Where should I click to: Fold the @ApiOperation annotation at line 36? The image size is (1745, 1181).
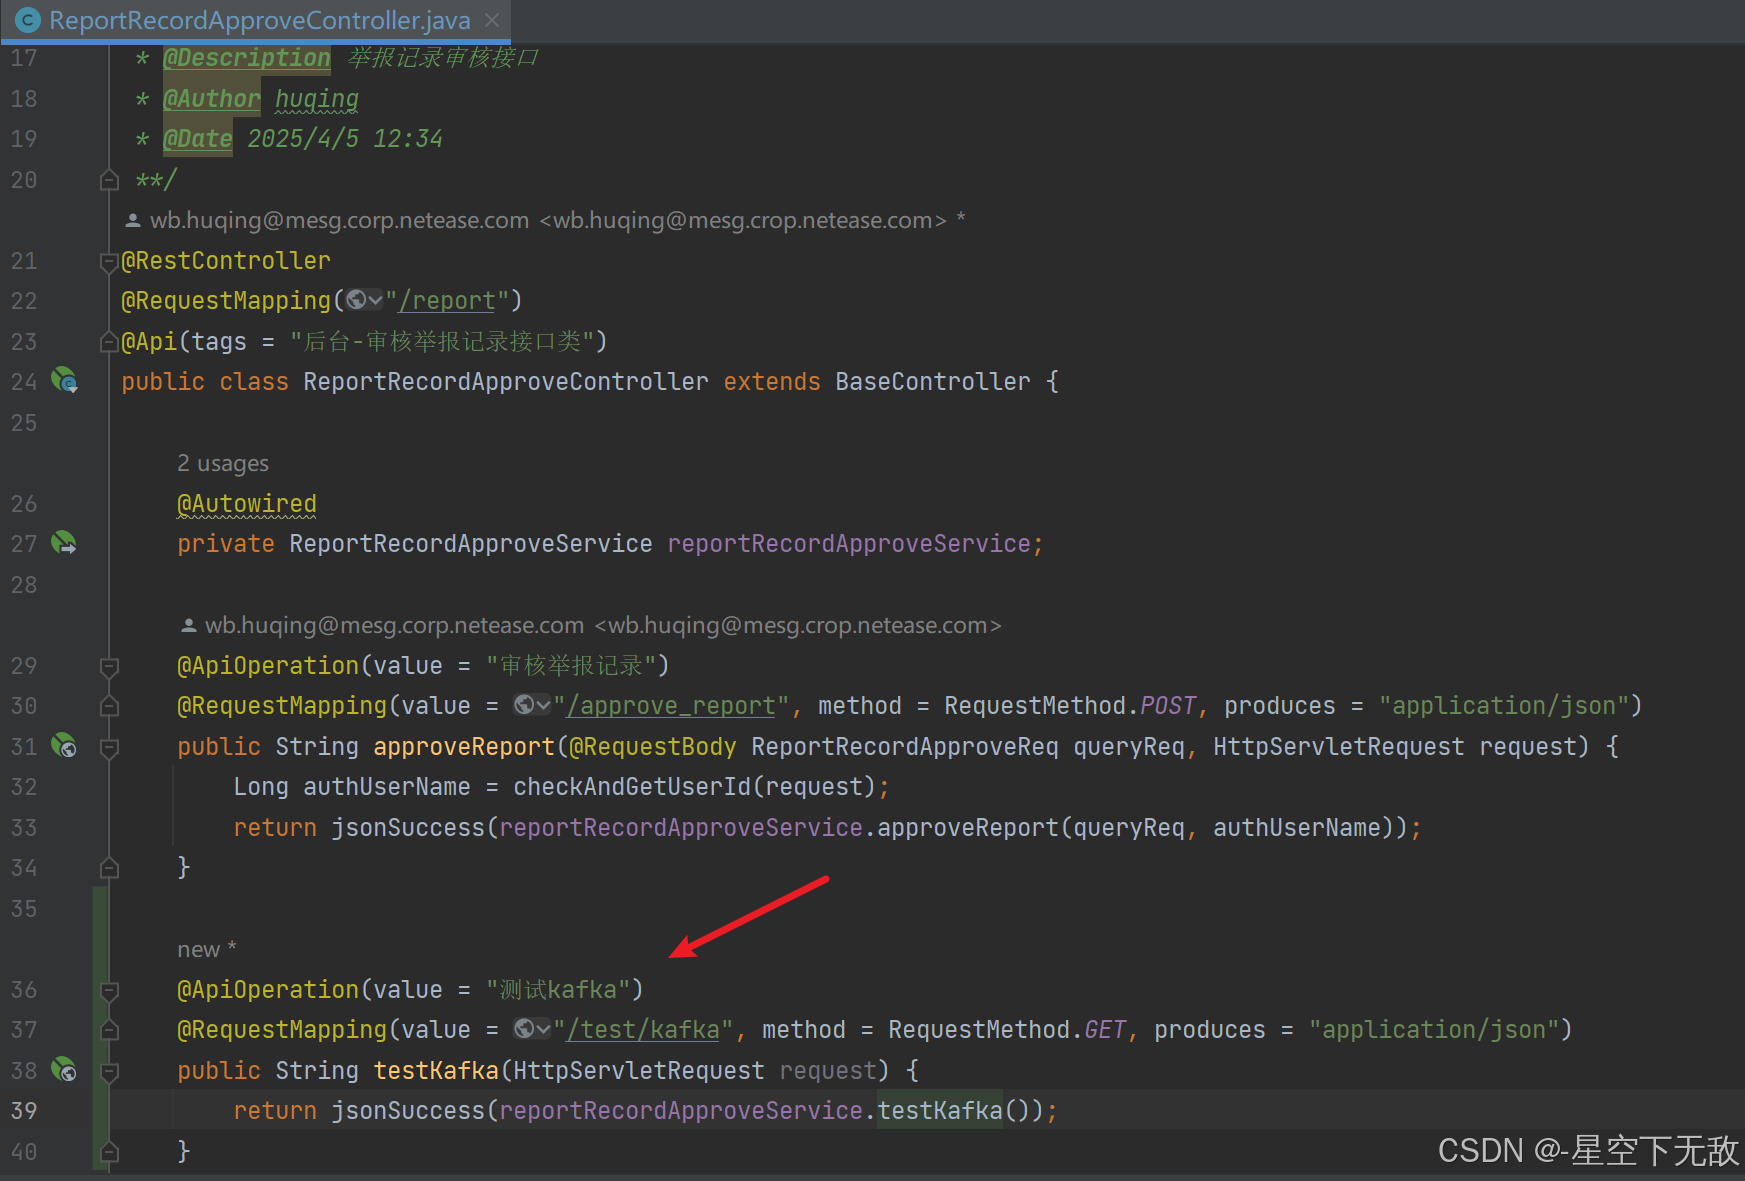pos(110,990)
